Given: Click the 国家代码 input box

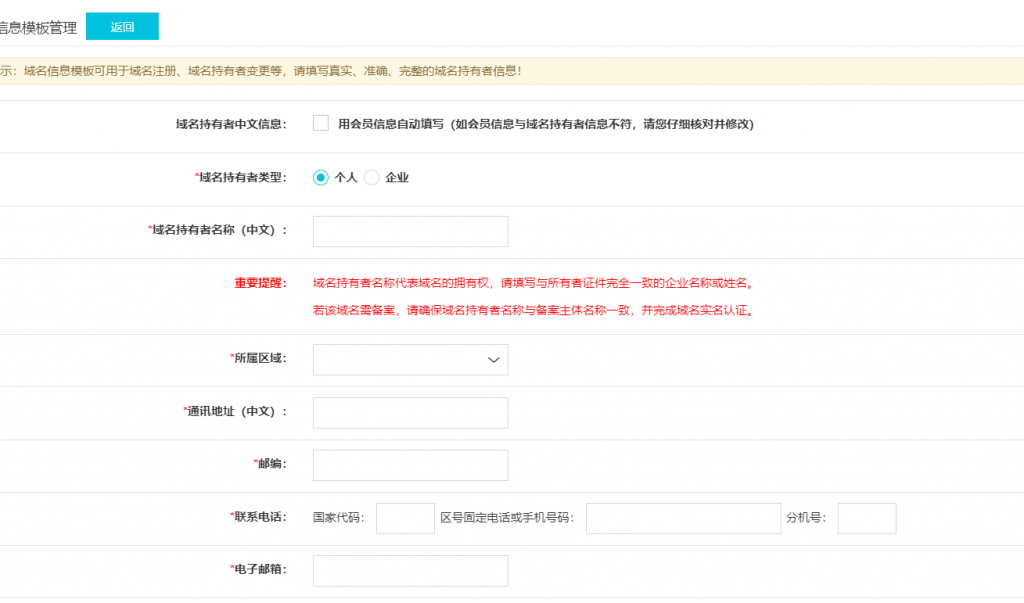Looking at the screenshot, I should click(x=405, y=518).
